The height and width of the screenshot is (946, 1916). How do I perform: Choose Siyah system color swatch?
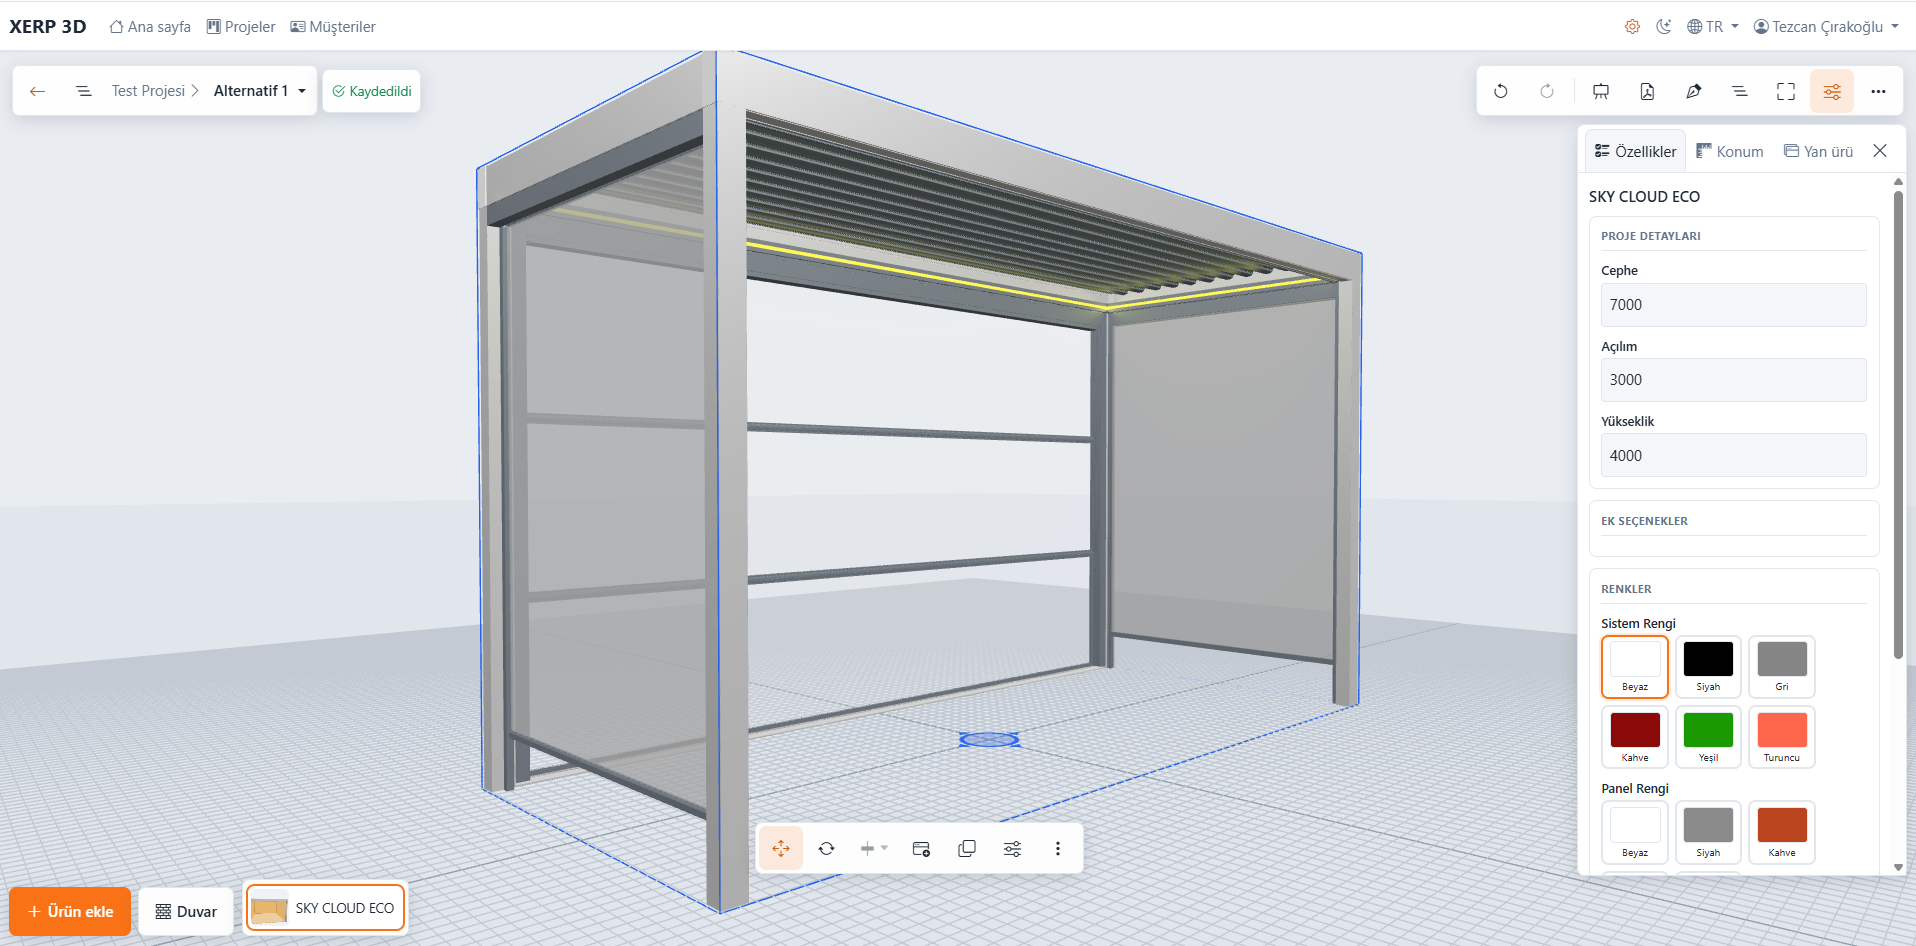[x=1708, y=667]
